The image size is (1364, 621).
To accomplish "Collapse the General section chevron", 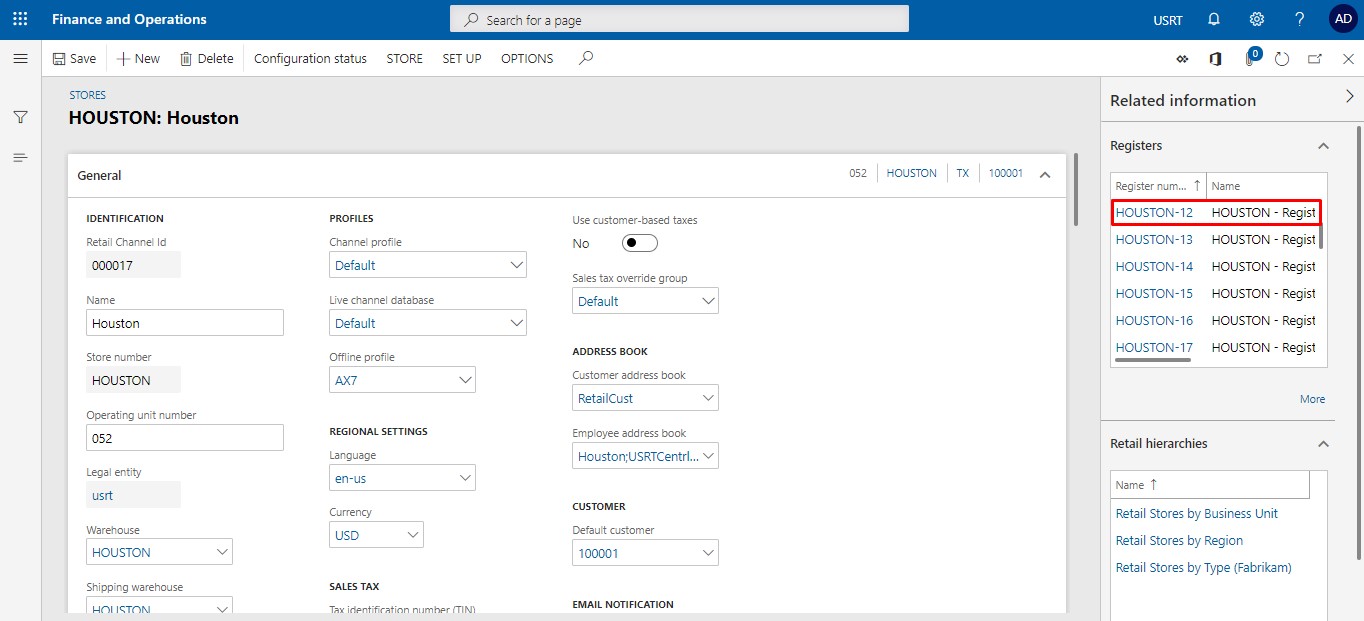I will 1045,175.
